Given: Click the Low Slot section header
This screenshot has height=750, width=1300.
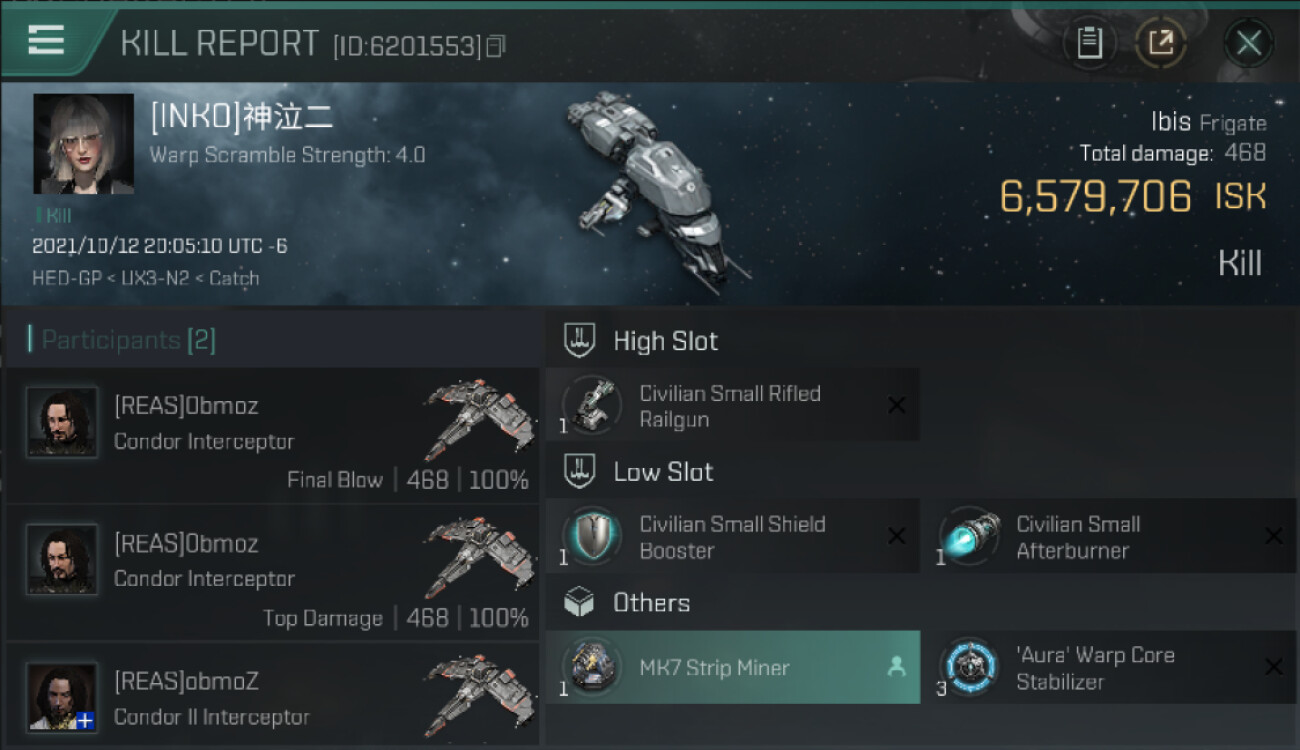Looking at the screenshot, I should [663, 472].
